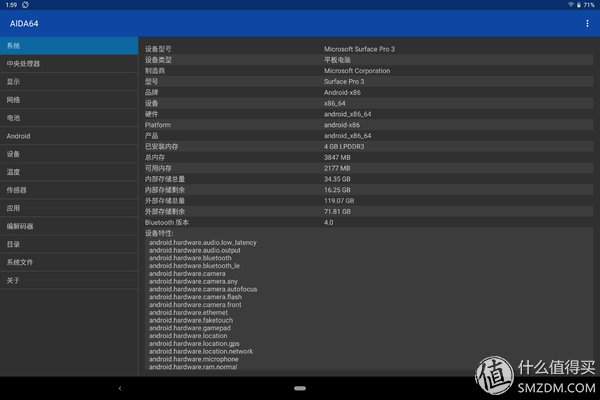Screen dimensions: 600x400
Task: Open the 温度 section
Action: click(69, 172)
